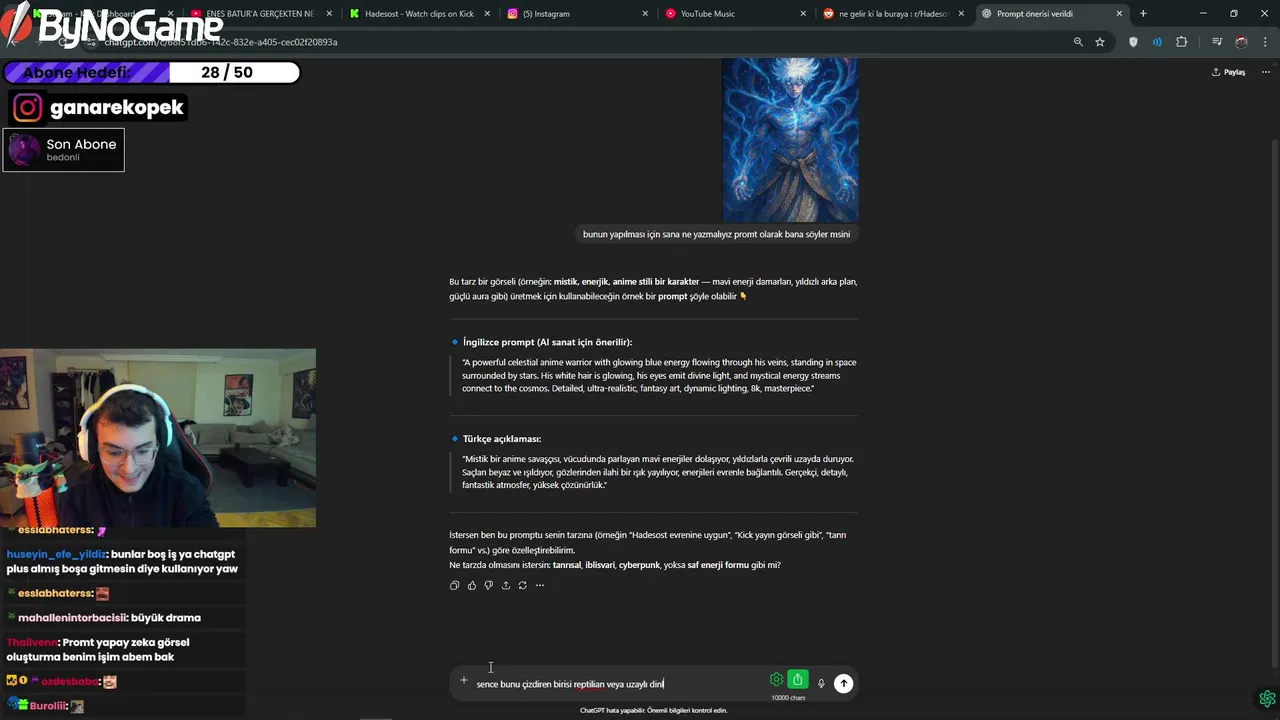Click the plus attach button in composer

(x=463, y=681)
